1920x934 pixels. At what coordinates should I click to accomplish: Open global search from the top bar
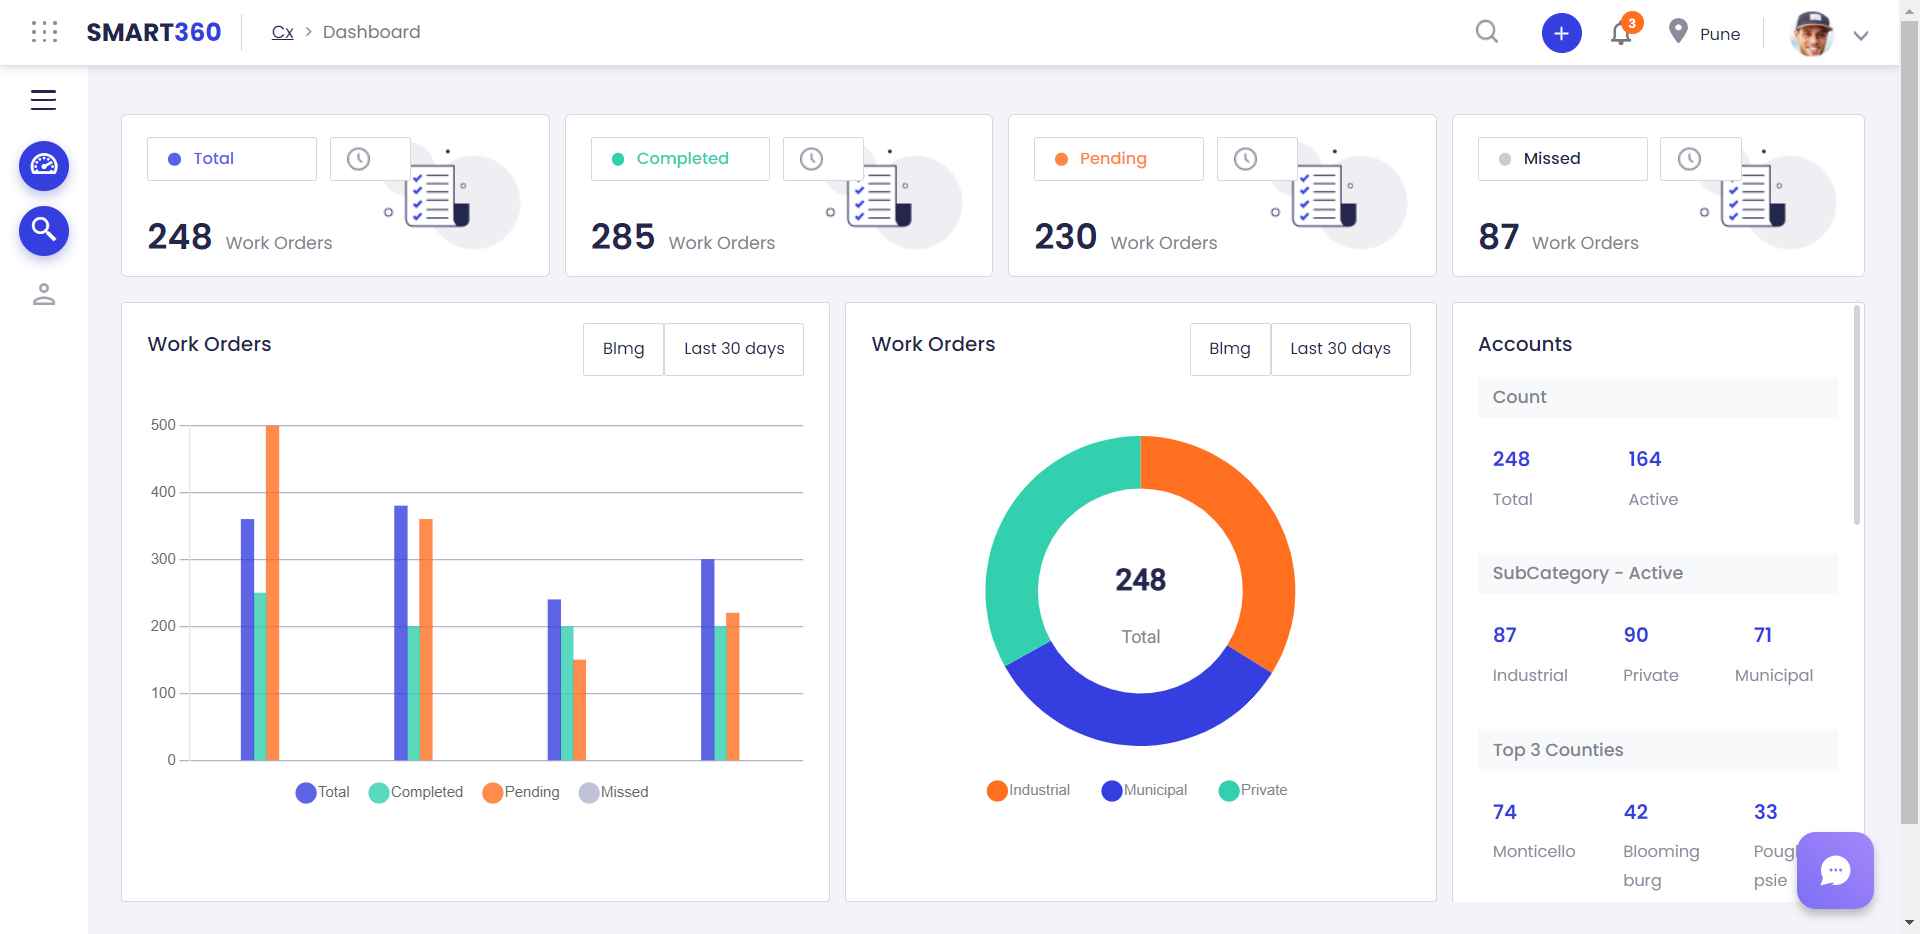1486,32
